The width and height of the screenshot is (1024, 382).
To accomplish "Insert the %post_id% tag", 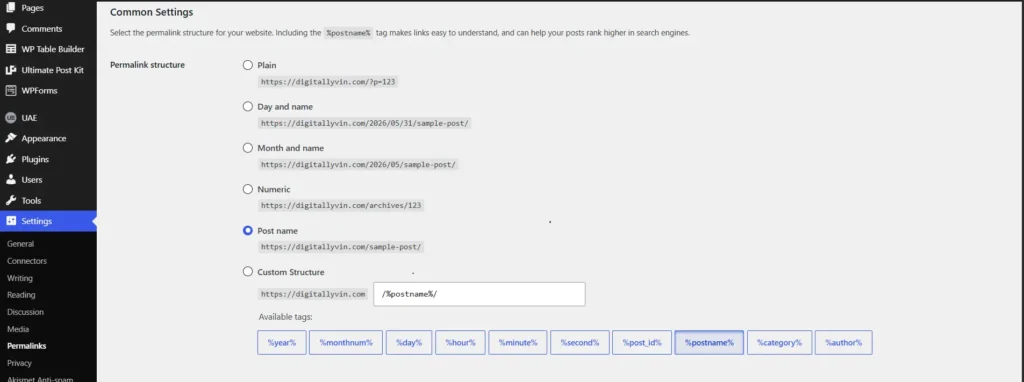I will tap(642, 342).
